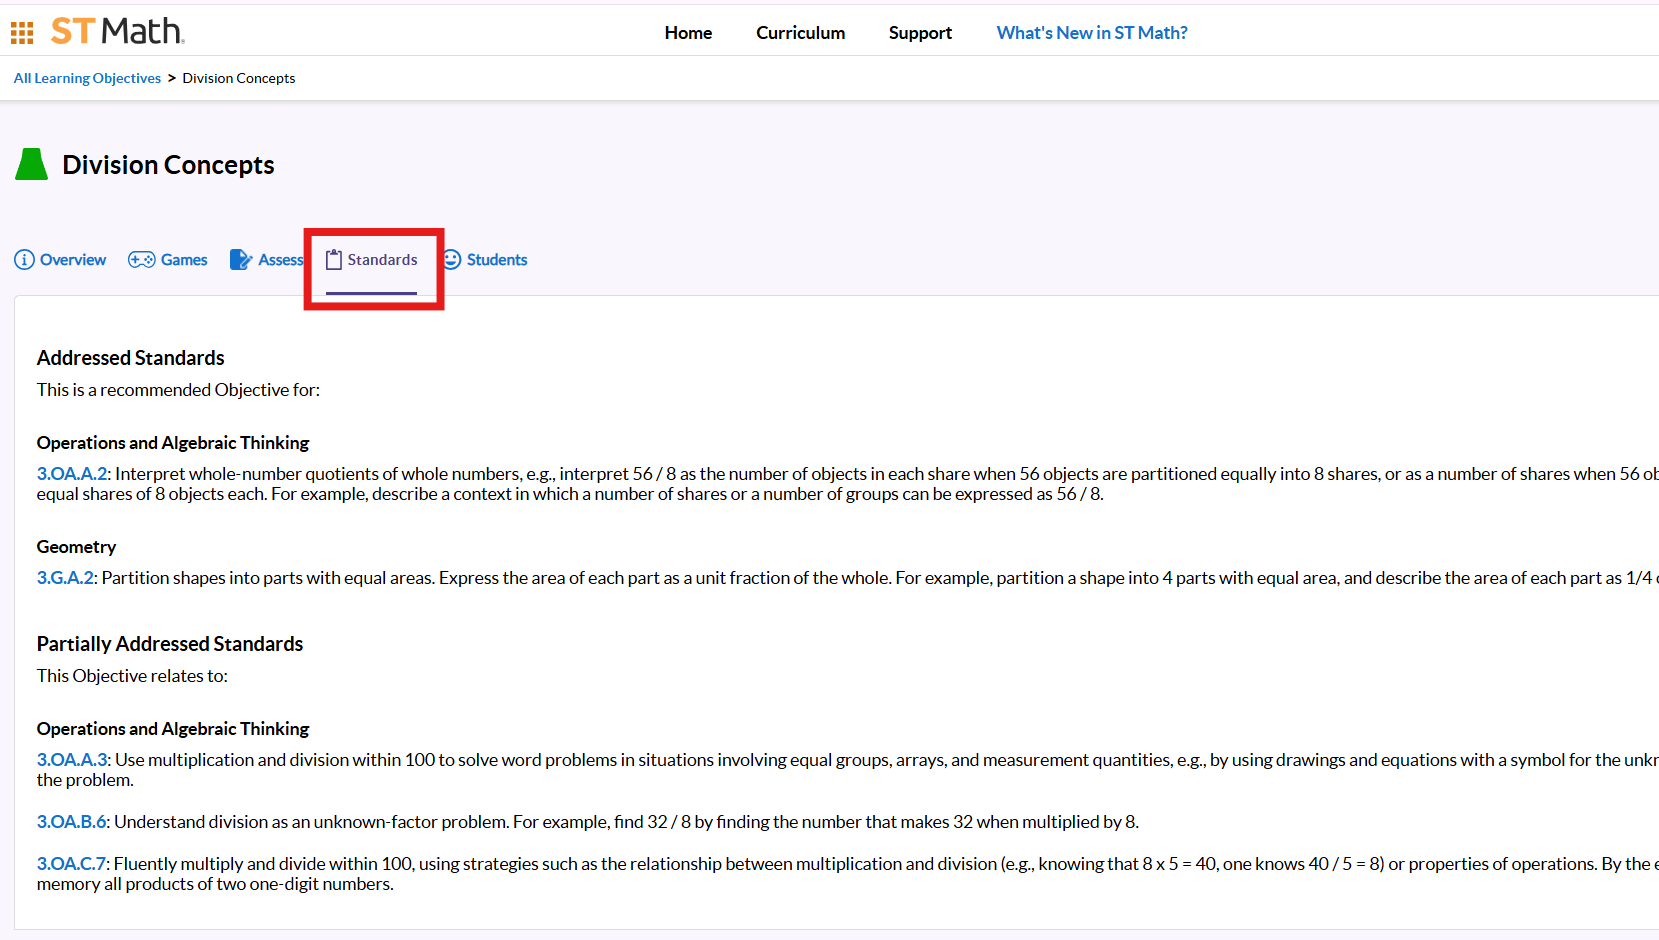Open What's New in ST Math link
Image resolution: width=1659 pixels, height=940 pixels.
[x=1092, y=33]
